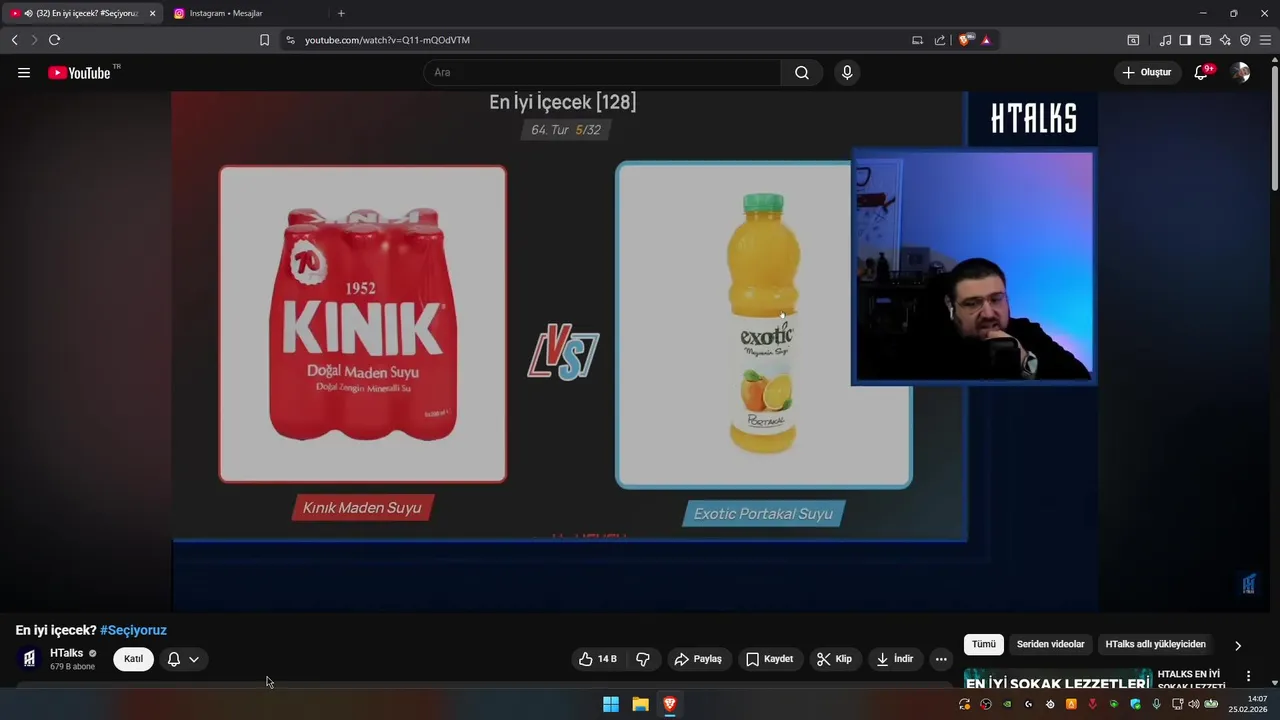
Task: Open the Logitech G Hub tray icon
Action: click(1029, 704)
